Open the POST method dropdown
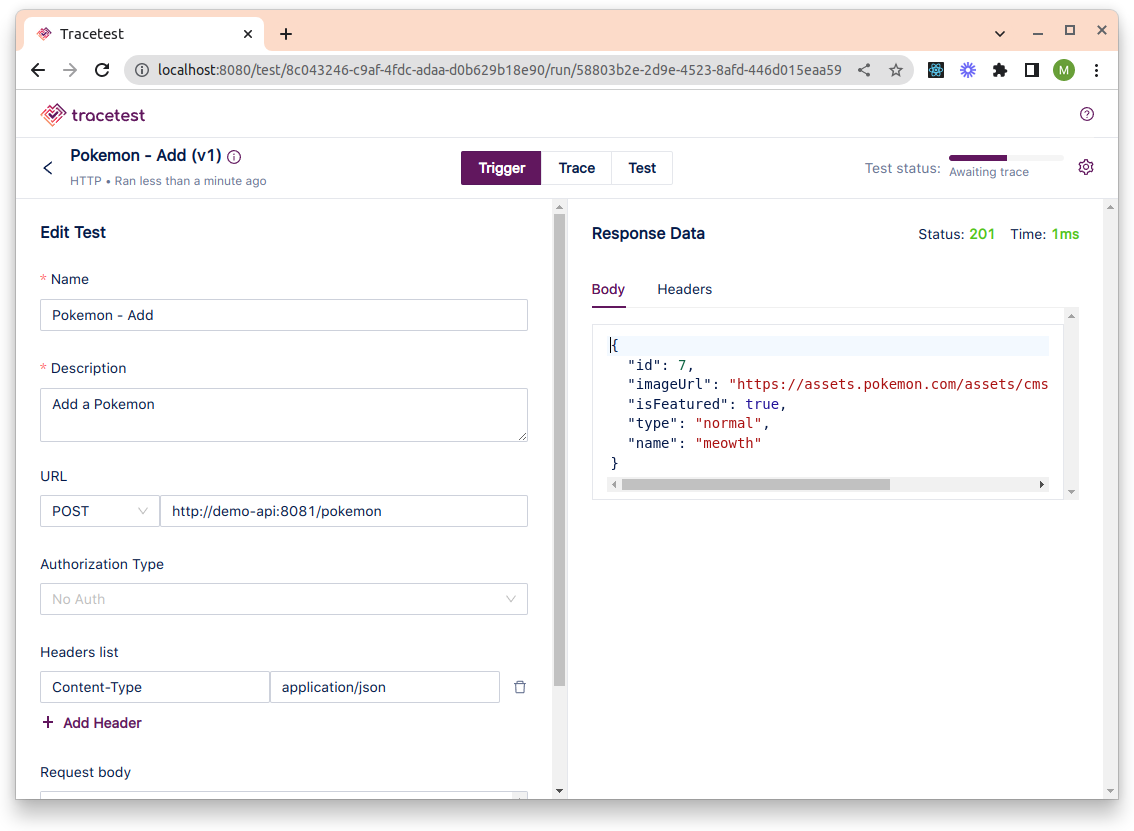1134x831 pixels. [x=100, y=511]
